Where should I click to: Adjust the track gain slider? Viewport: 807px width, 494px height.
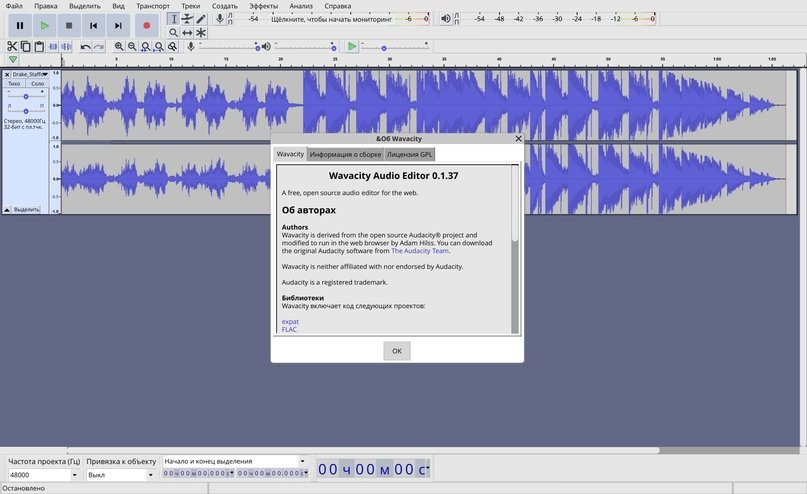click(x=26, y=96)
